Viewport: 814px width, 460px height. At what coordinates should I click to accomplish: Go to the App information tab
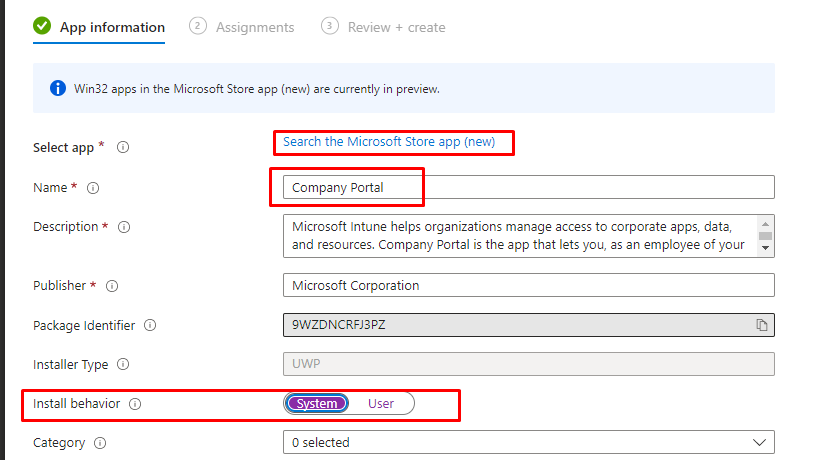[x=99, y=27]
